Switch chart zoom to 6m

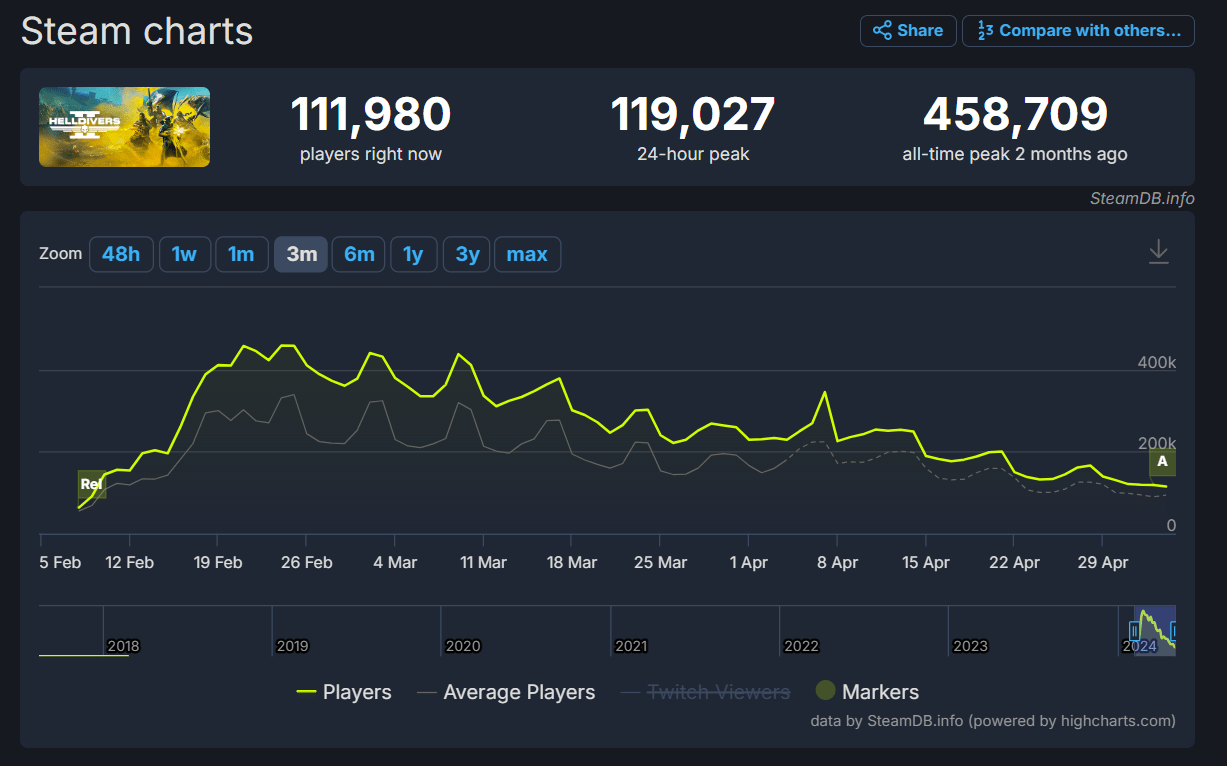(359, 254)
